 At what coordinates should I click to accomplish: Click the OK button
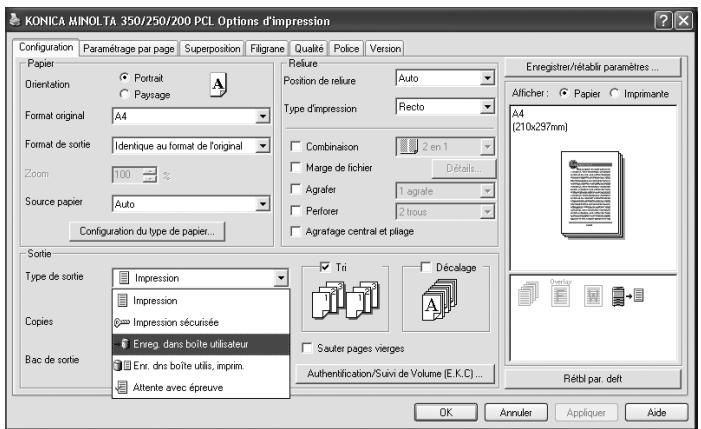click(446, 412)
